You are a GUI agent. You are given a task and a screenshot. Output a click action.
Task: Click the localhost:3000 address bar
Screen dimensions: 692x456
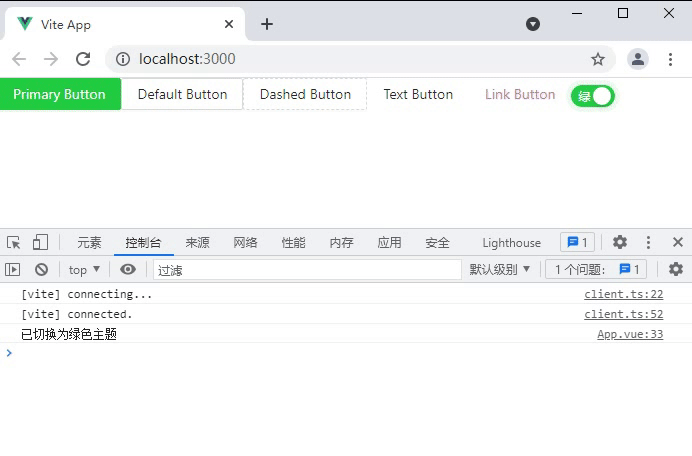pos(360,59)
